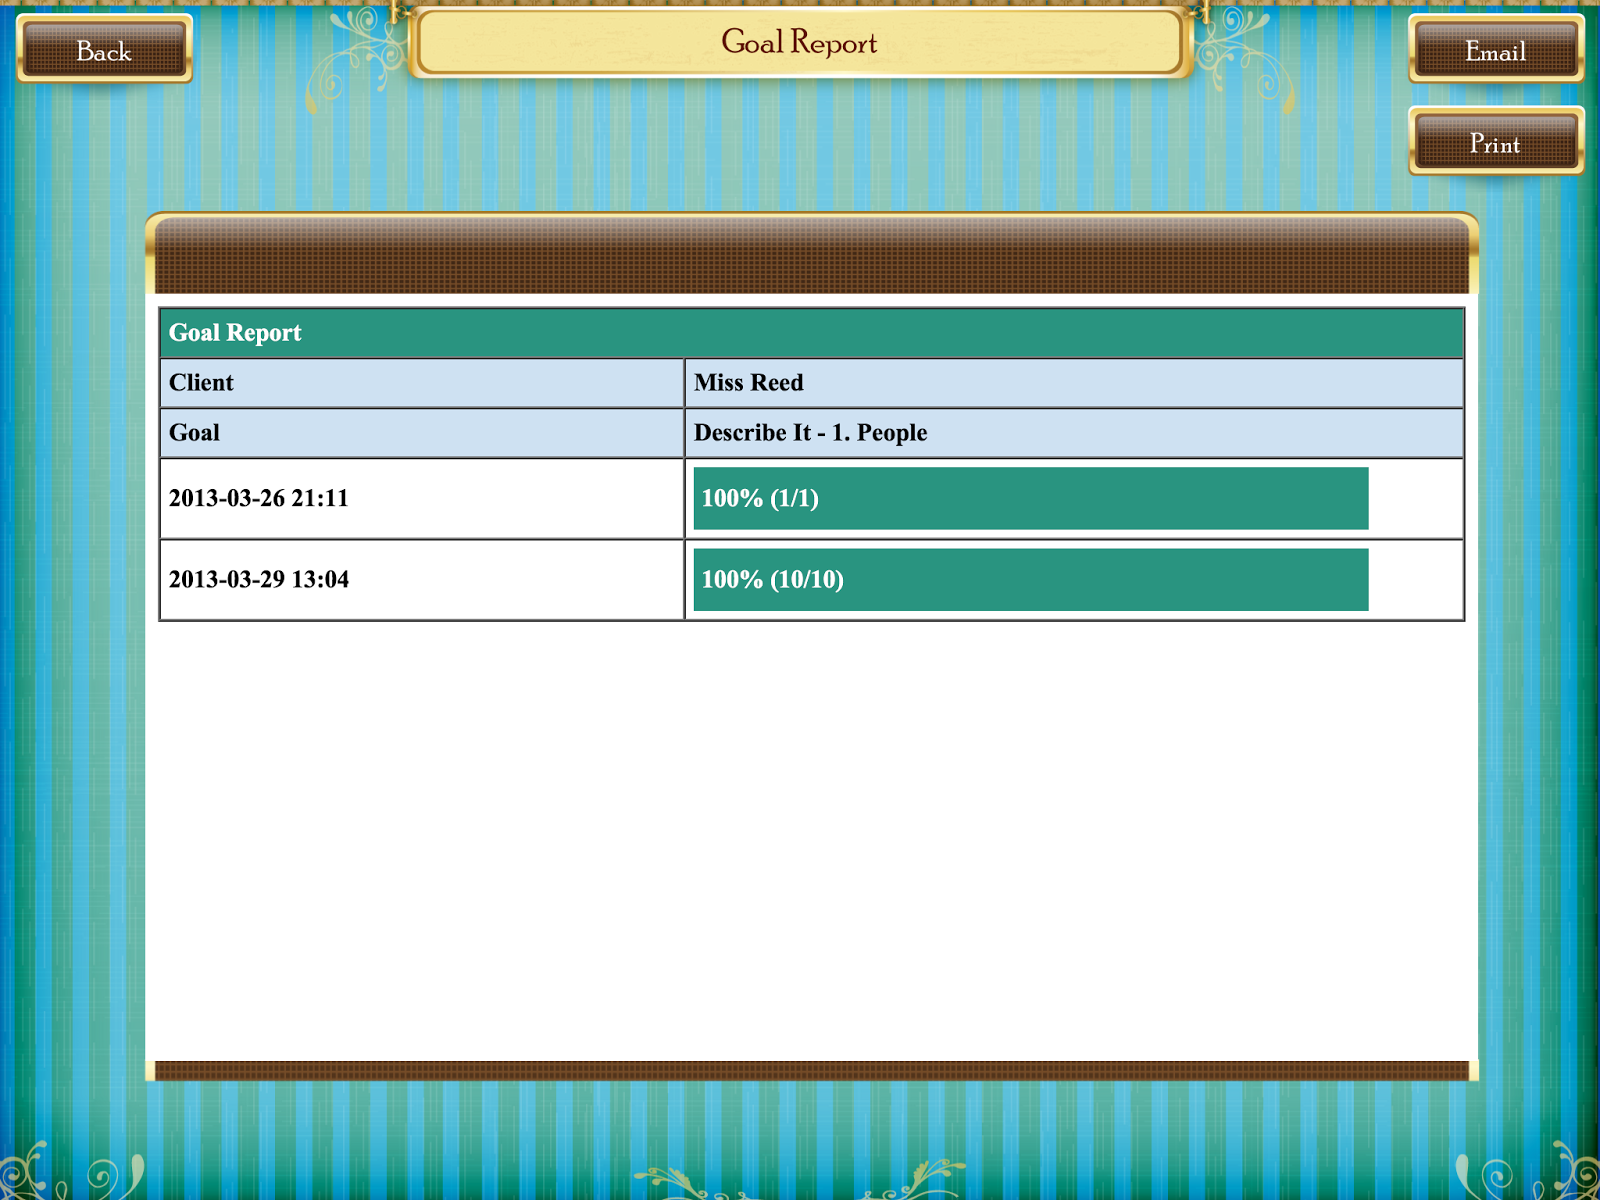1600x1200 pixels.
Task: Click the Print button
Action: click(1495, 144)
